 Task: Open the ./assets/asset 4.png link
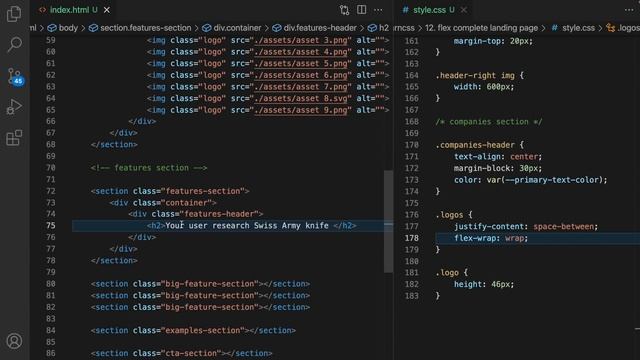pos(301,52)
